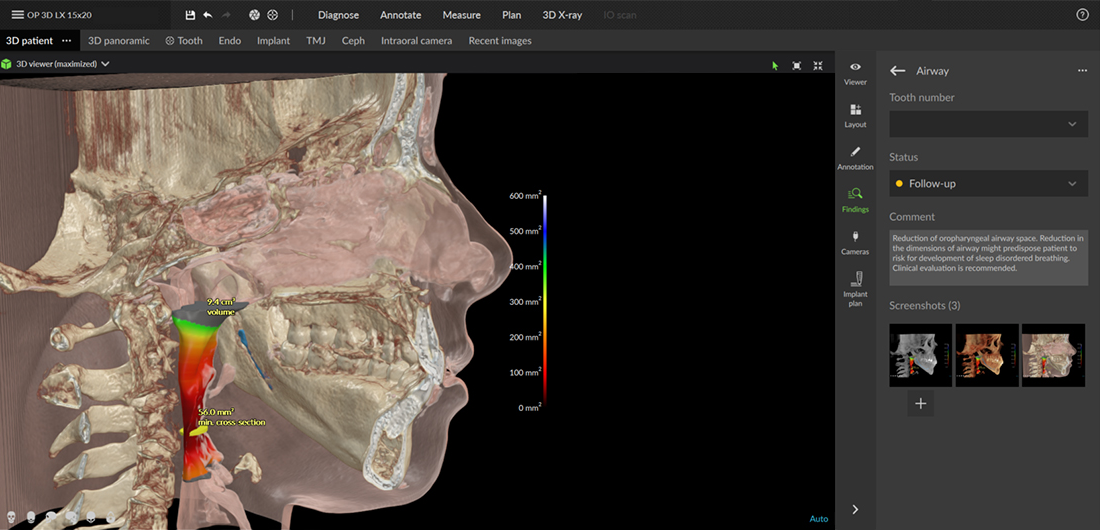Open the Cameras sidebar panel
Viewport: 1100px width, 530px height.
click(x=855, y=241)
